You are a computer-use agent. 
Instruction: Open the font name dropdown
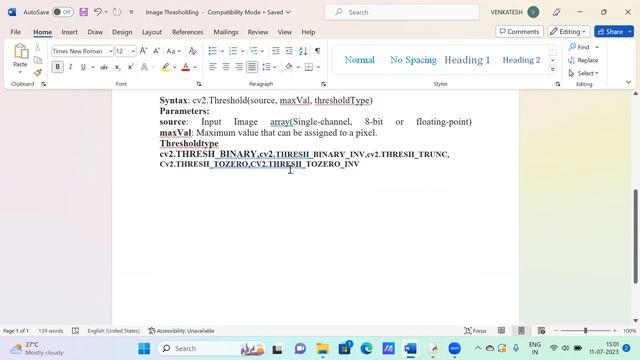click(x=111, y=51)
